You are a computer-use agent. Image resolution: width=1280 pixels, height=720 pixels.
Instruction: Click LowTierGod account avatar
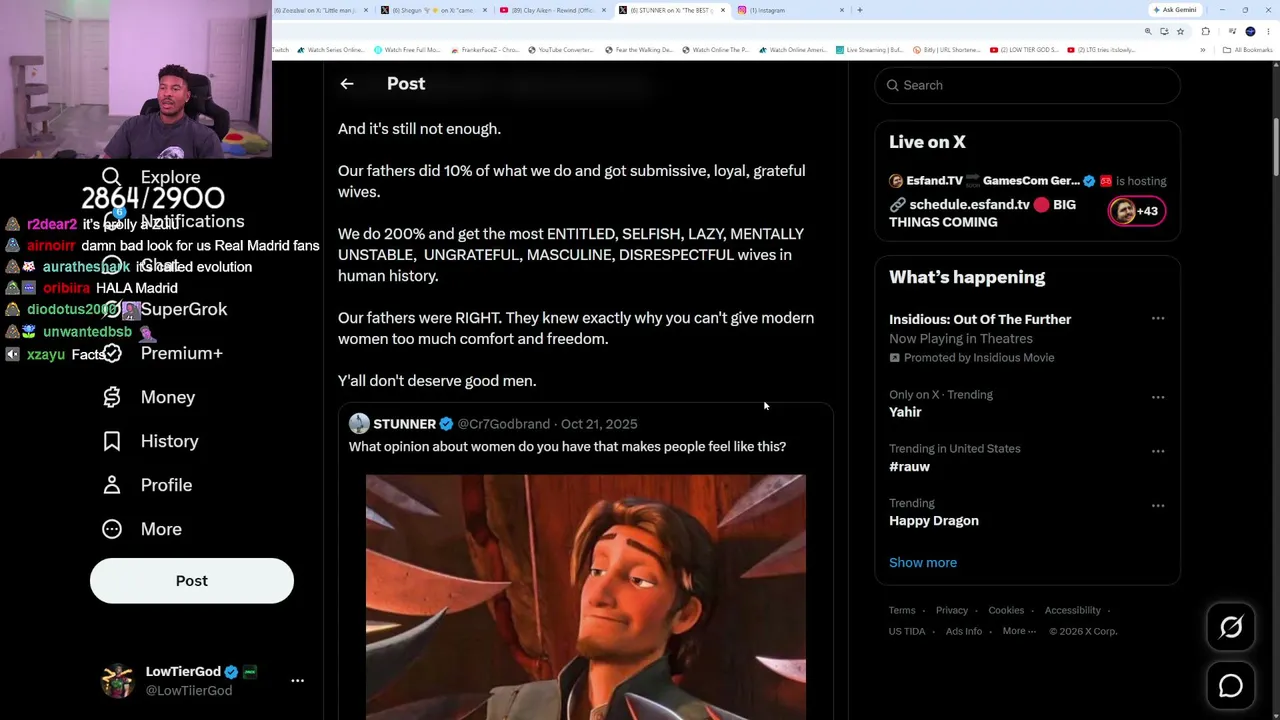[x=118, y=680]
